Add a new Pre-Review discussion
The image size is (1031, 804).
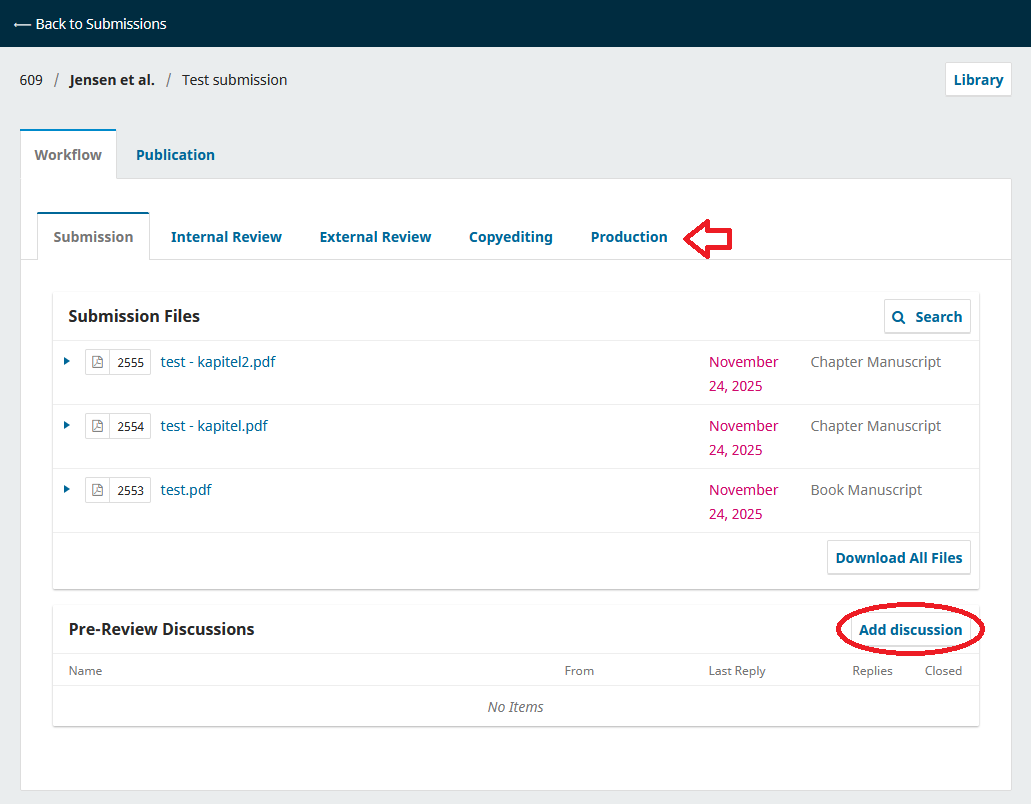tap(910, 629)
